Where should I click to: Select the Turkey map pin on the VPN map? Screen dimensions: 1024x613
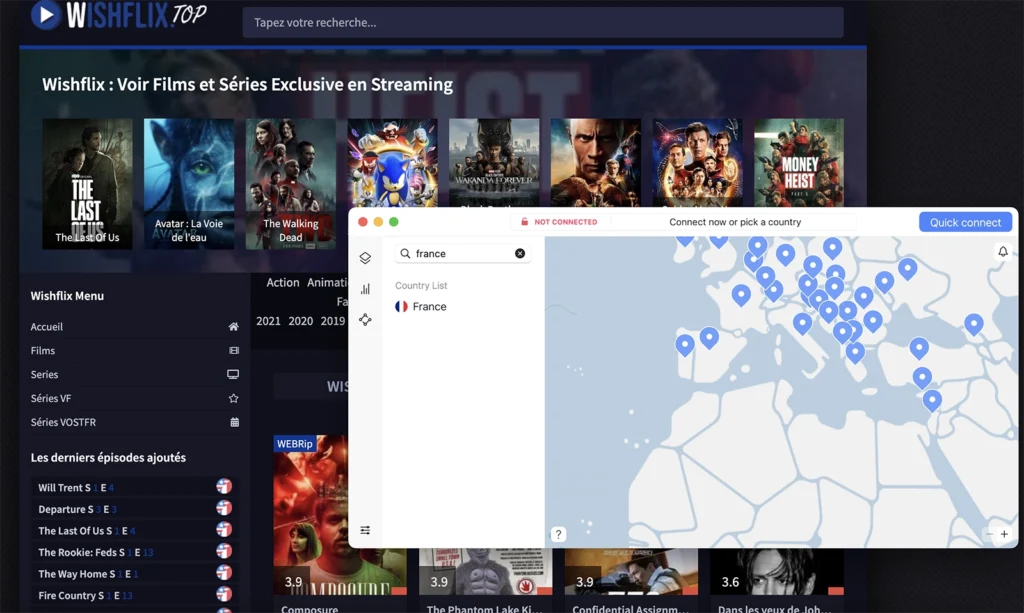click(x=919, y=348)
